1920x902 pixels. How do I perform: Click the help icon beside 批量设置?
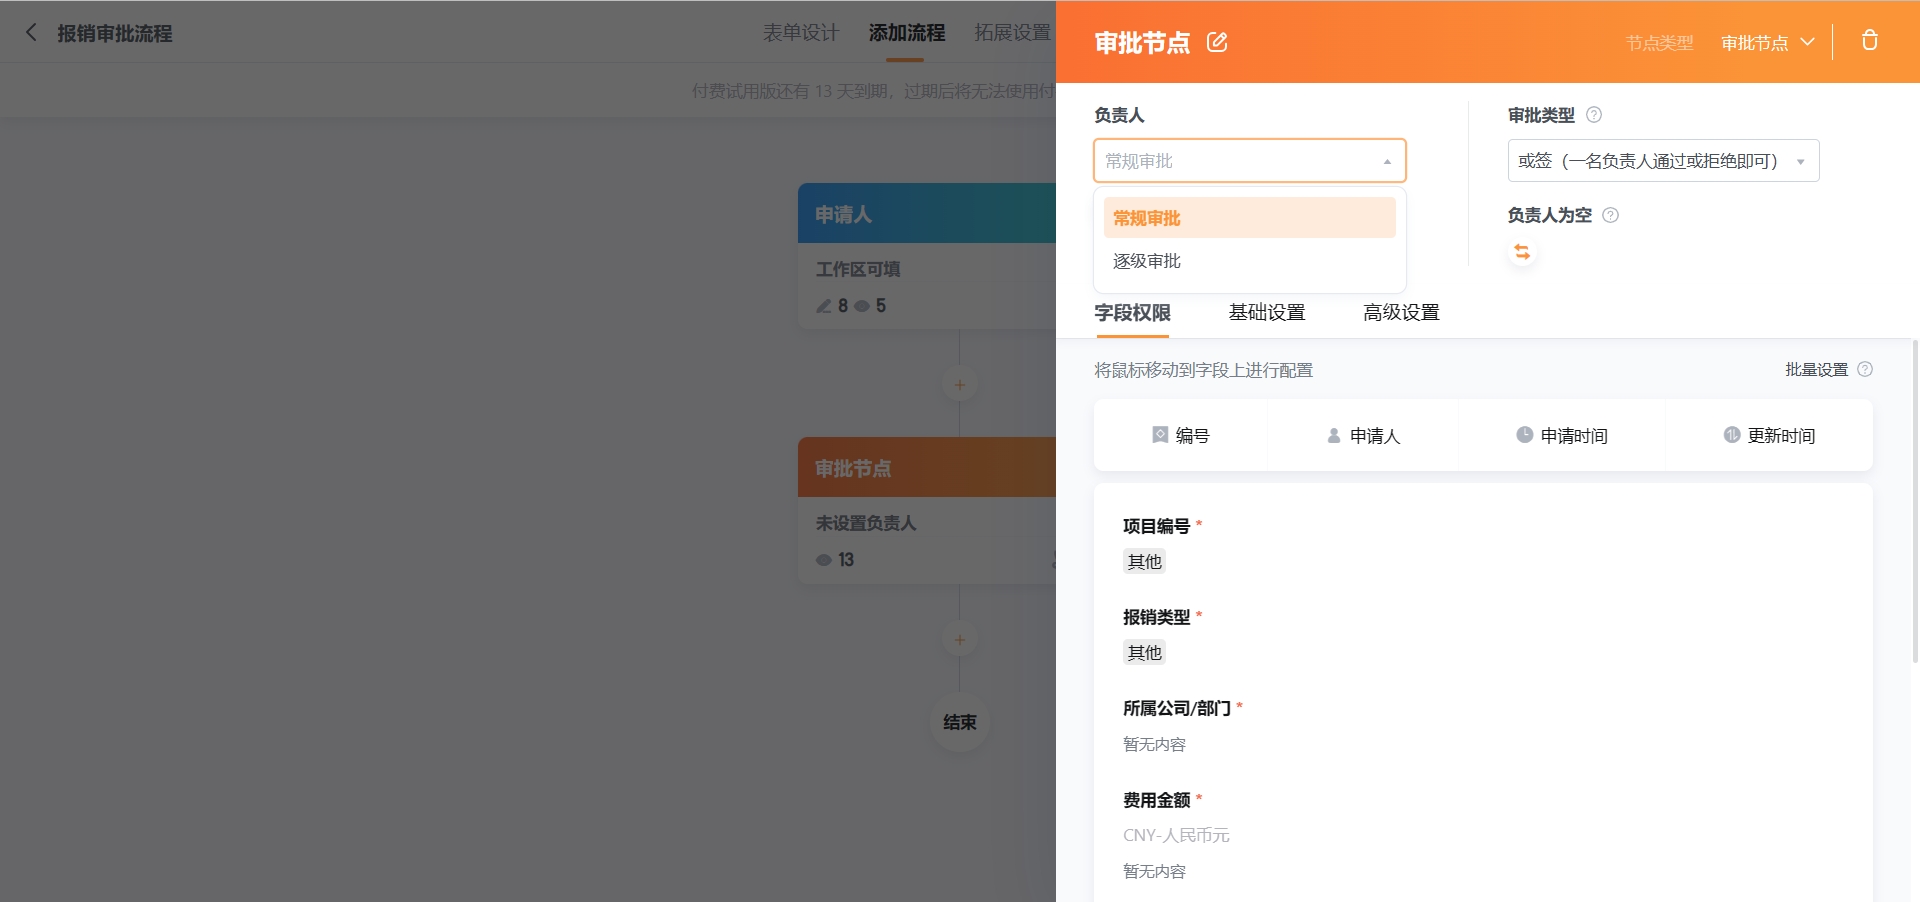coord(1865,370)
